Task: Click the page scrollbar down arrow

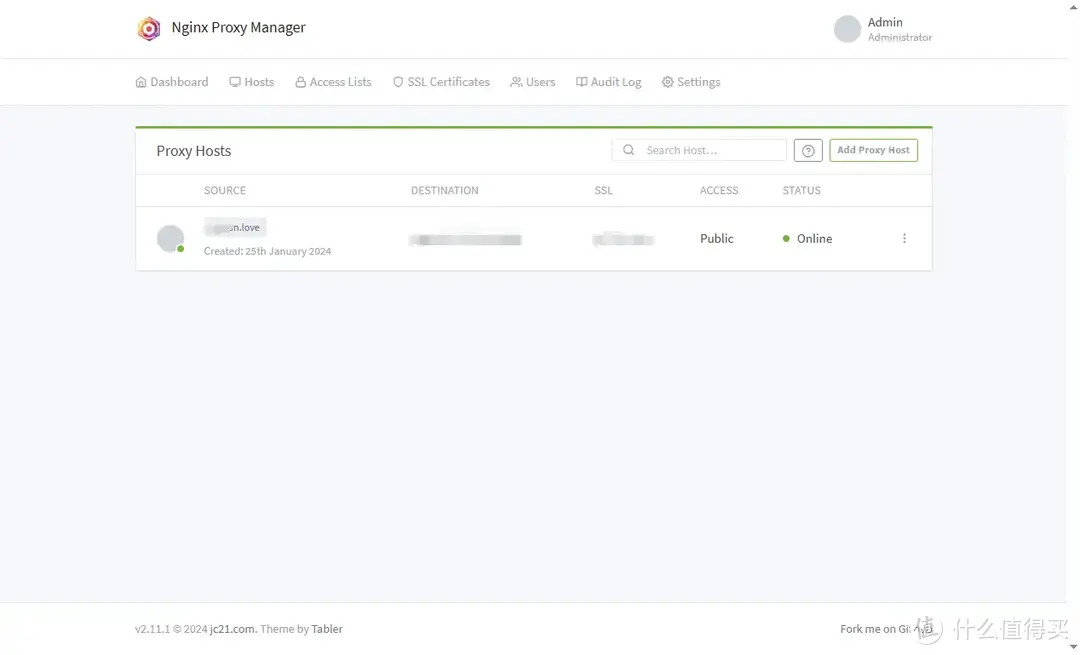Action: (x=1073, y=646)
